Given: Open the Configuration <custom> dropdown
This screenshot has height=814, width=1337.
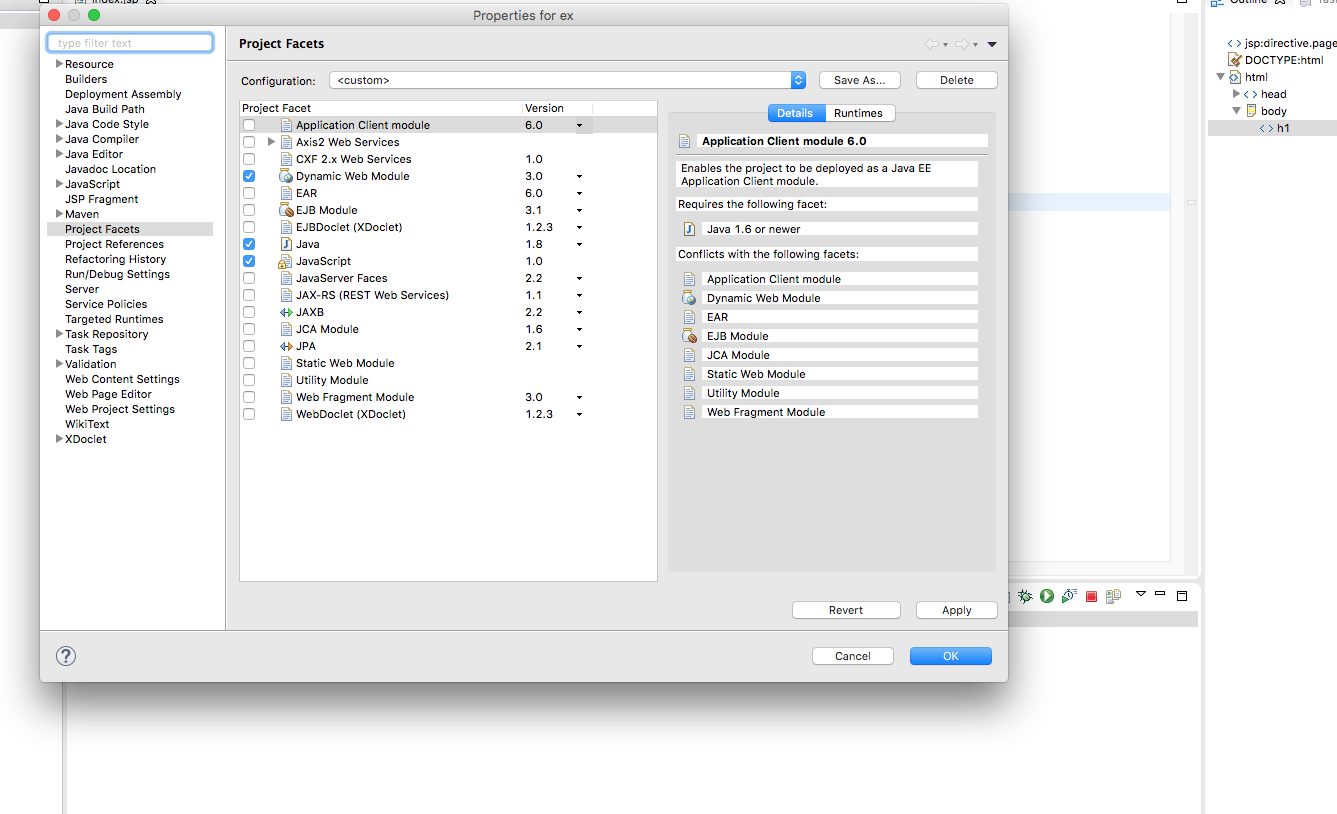Looking at the screenshot, I should coord(568,80).
